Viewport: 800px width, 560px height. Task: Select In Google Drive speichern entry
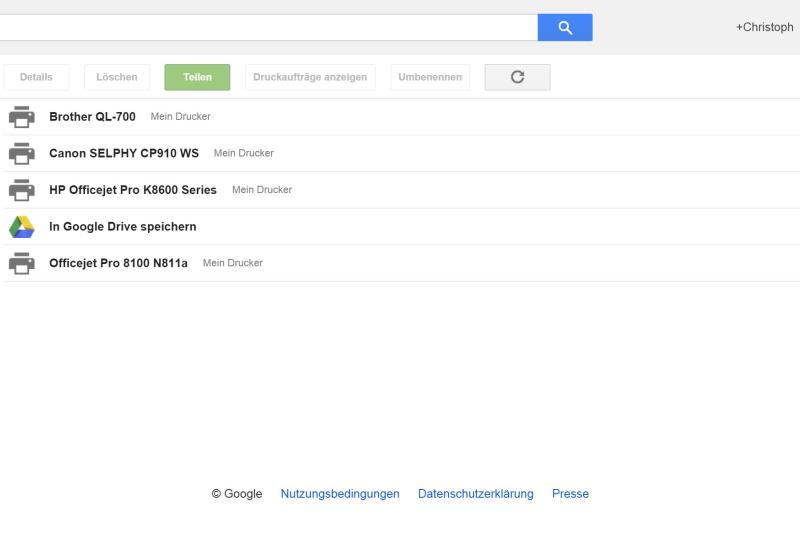click(123, 227)
